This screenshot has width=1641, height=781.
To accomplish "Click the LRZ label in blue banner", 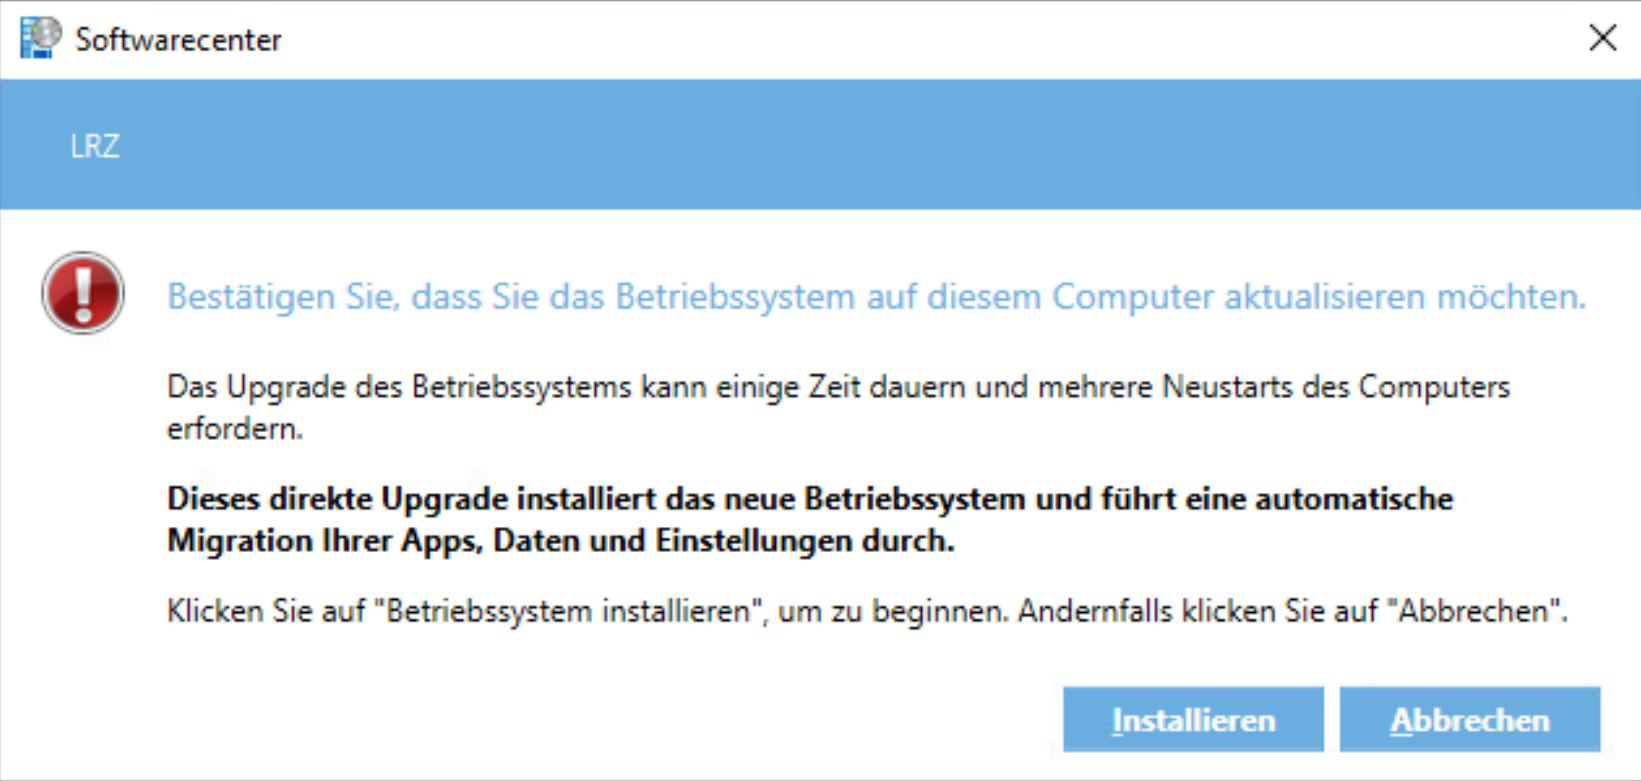I will pos(95,147).
